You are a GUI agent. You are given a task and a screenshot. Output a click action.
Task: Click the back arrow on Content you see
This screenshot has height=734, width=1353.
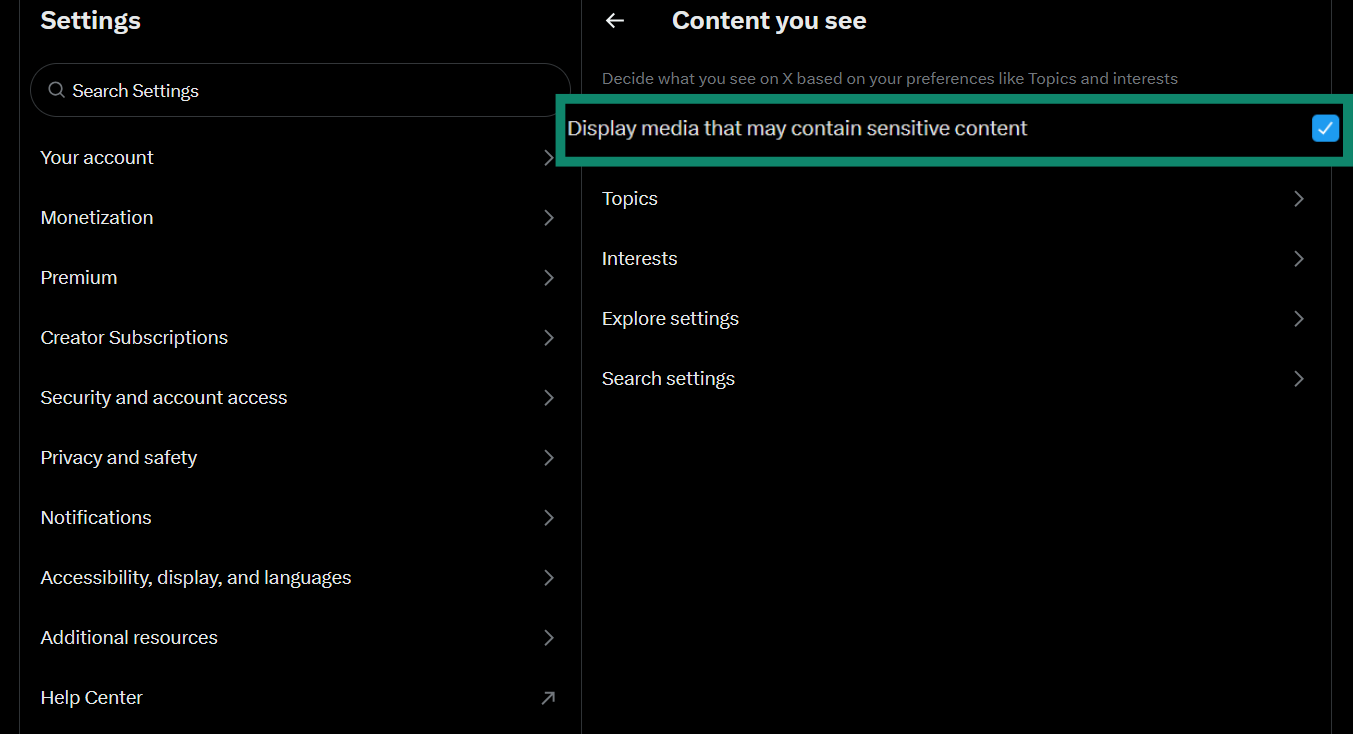point(614,20)
